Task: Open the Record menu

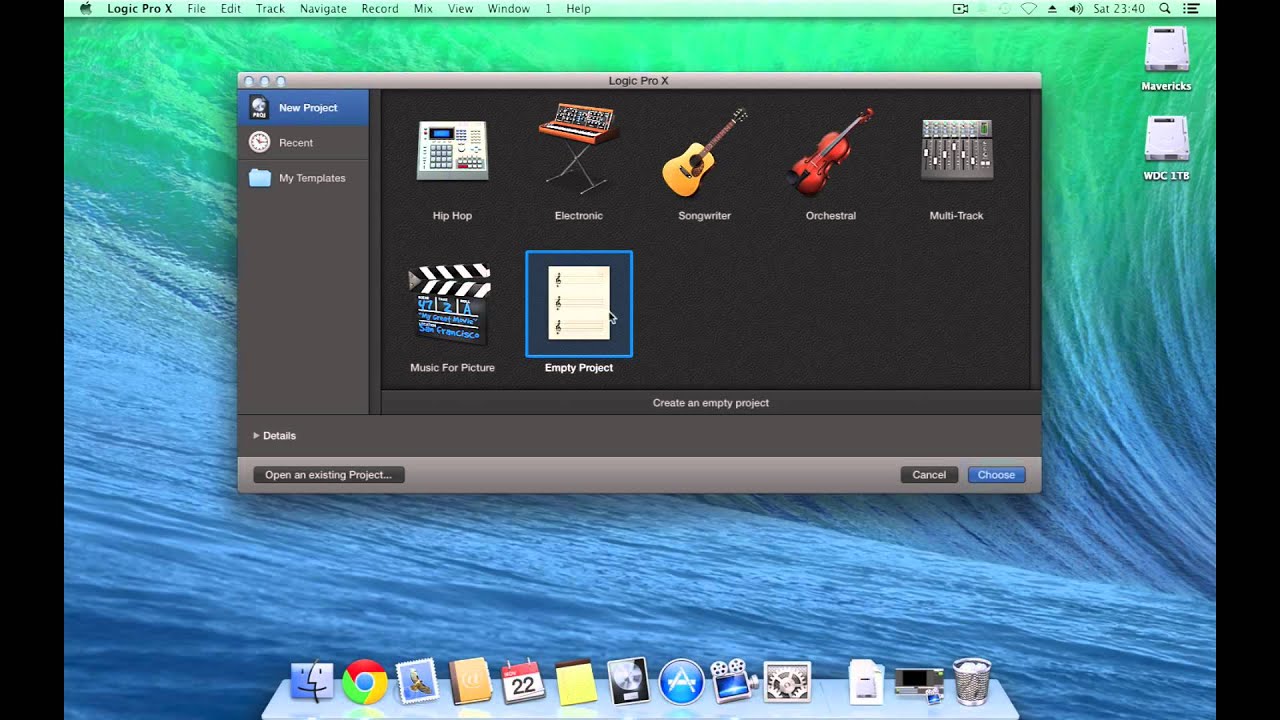Action: click(380, 8)
